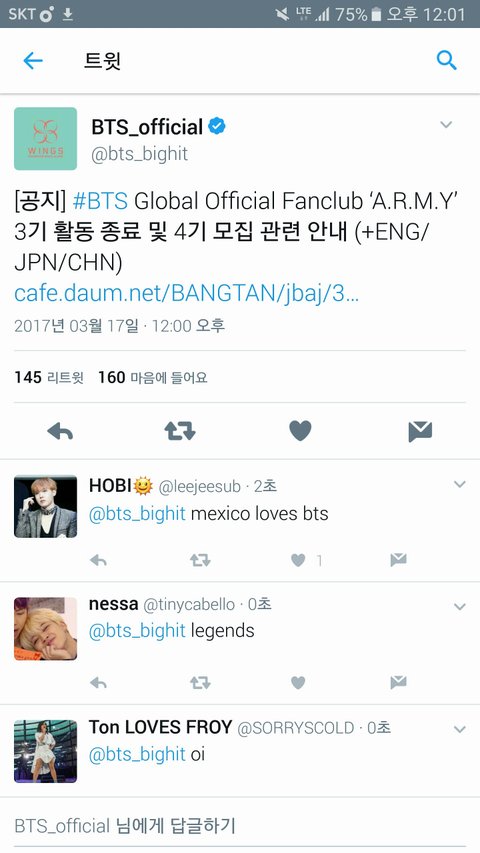
Task: Tap the back arrow icon
Action: 33,60
